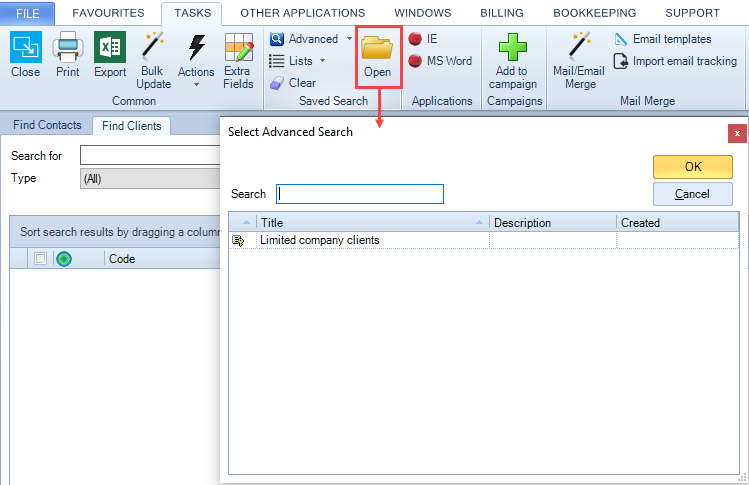
Task: Close the Select Advanced Search dialog
Action: click(x=737, y=133)
